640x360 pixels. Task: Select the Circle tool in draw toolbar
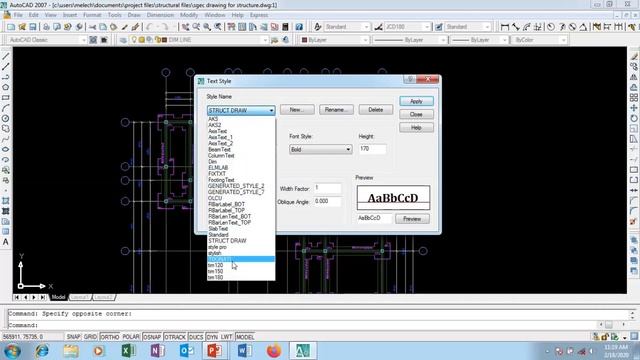click(6, 119)
